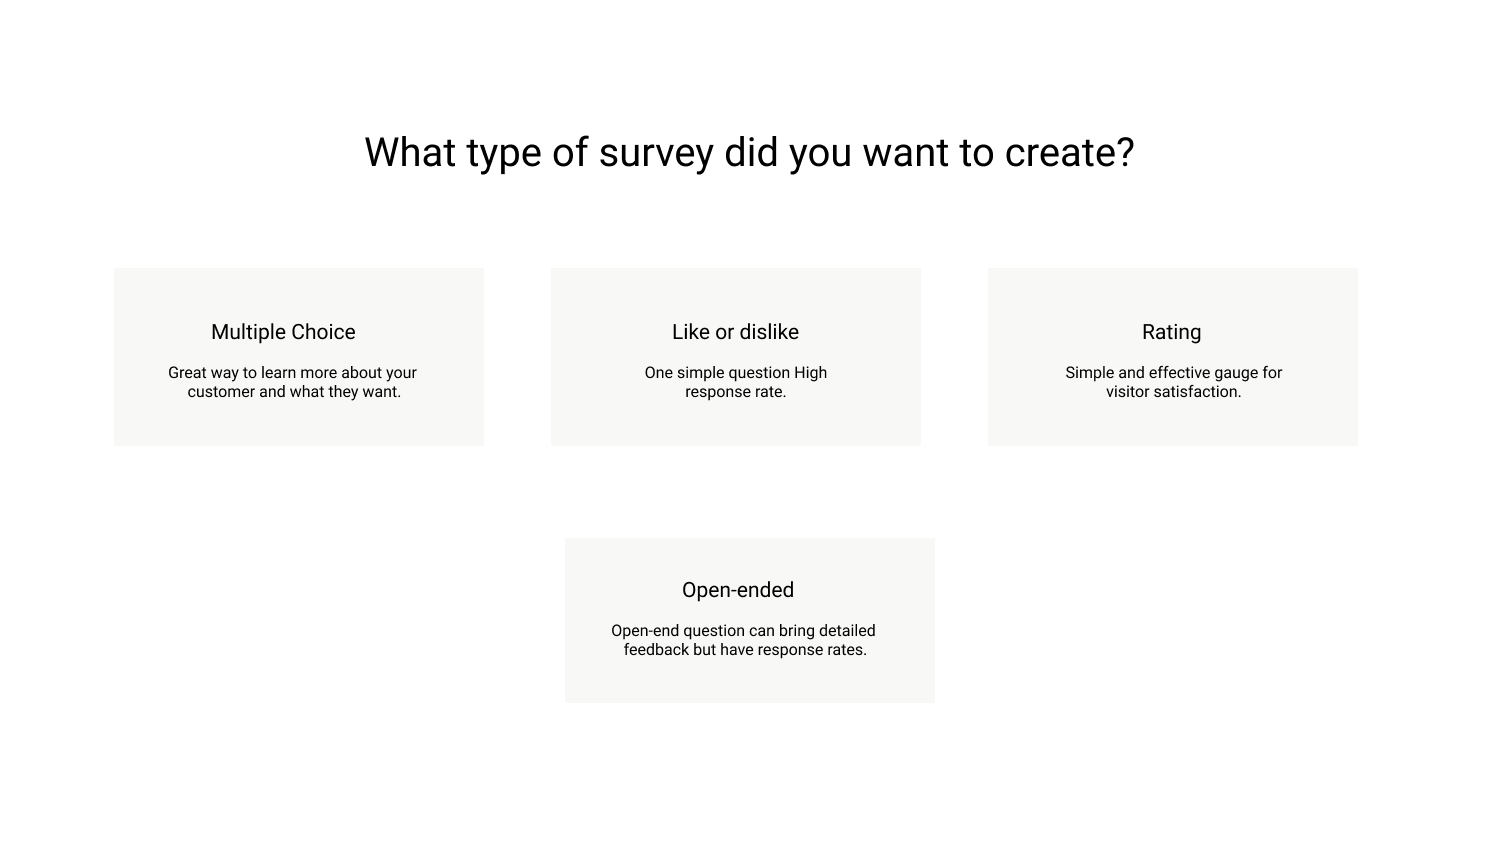1500x854 pixels.
Task: Click the 'Multiple Choice' card title
Action: pos(283,332)
